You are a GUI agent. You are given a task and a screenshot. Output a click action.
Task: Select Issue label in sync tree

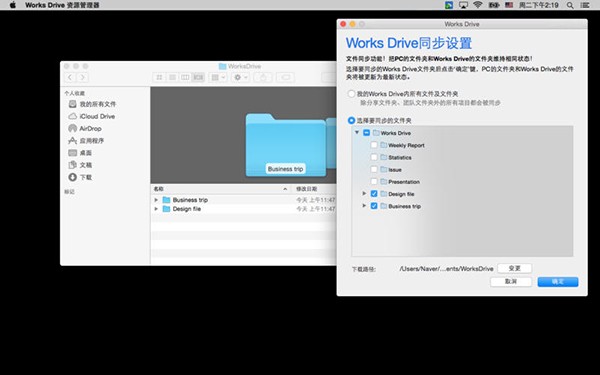coord(395,170)
